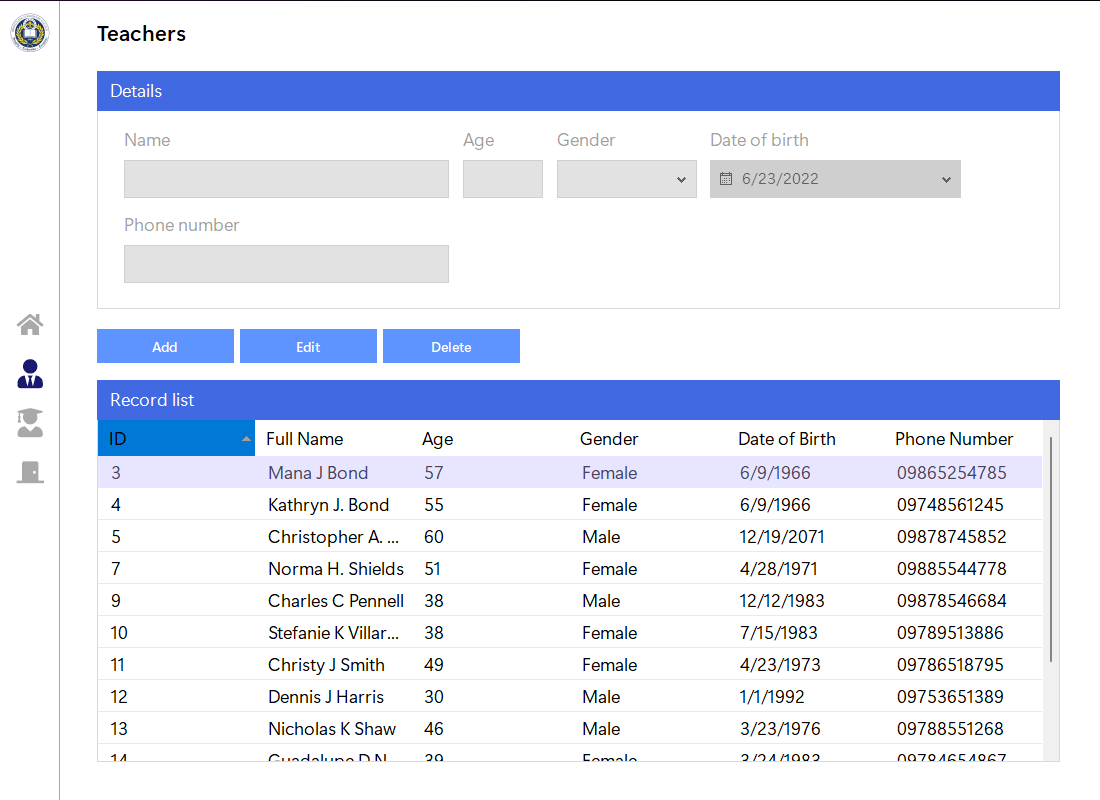1100x800 pixels.
Task: Select the Norma H. Shields record
Action: [x=336, y=569]
